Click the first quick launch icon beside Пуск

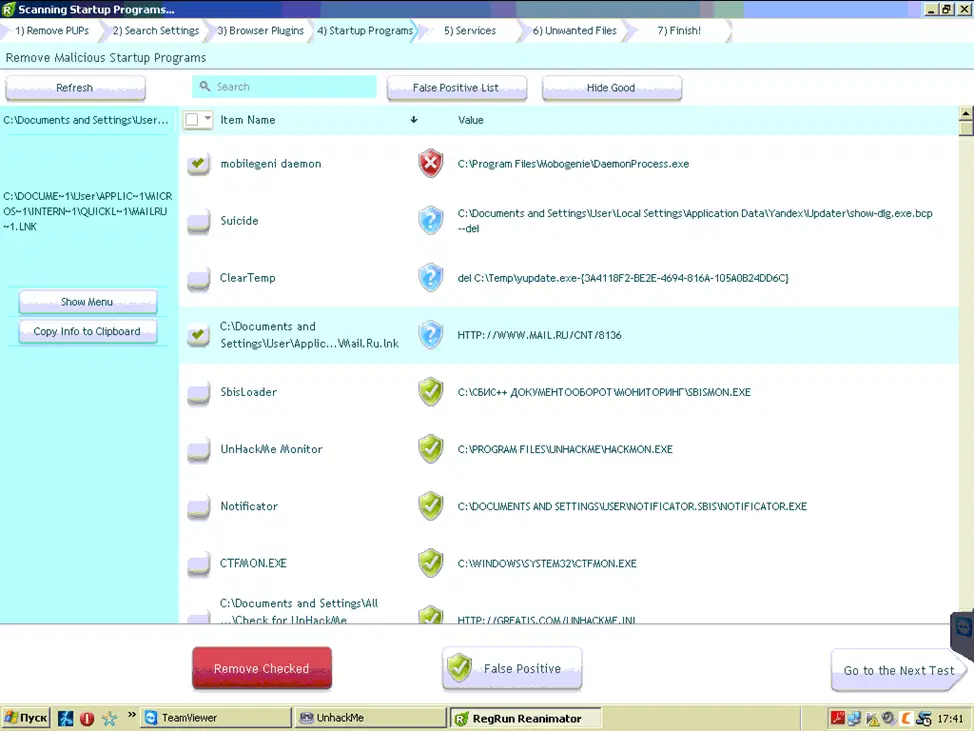pyautogui.click(x=65, y=719)
